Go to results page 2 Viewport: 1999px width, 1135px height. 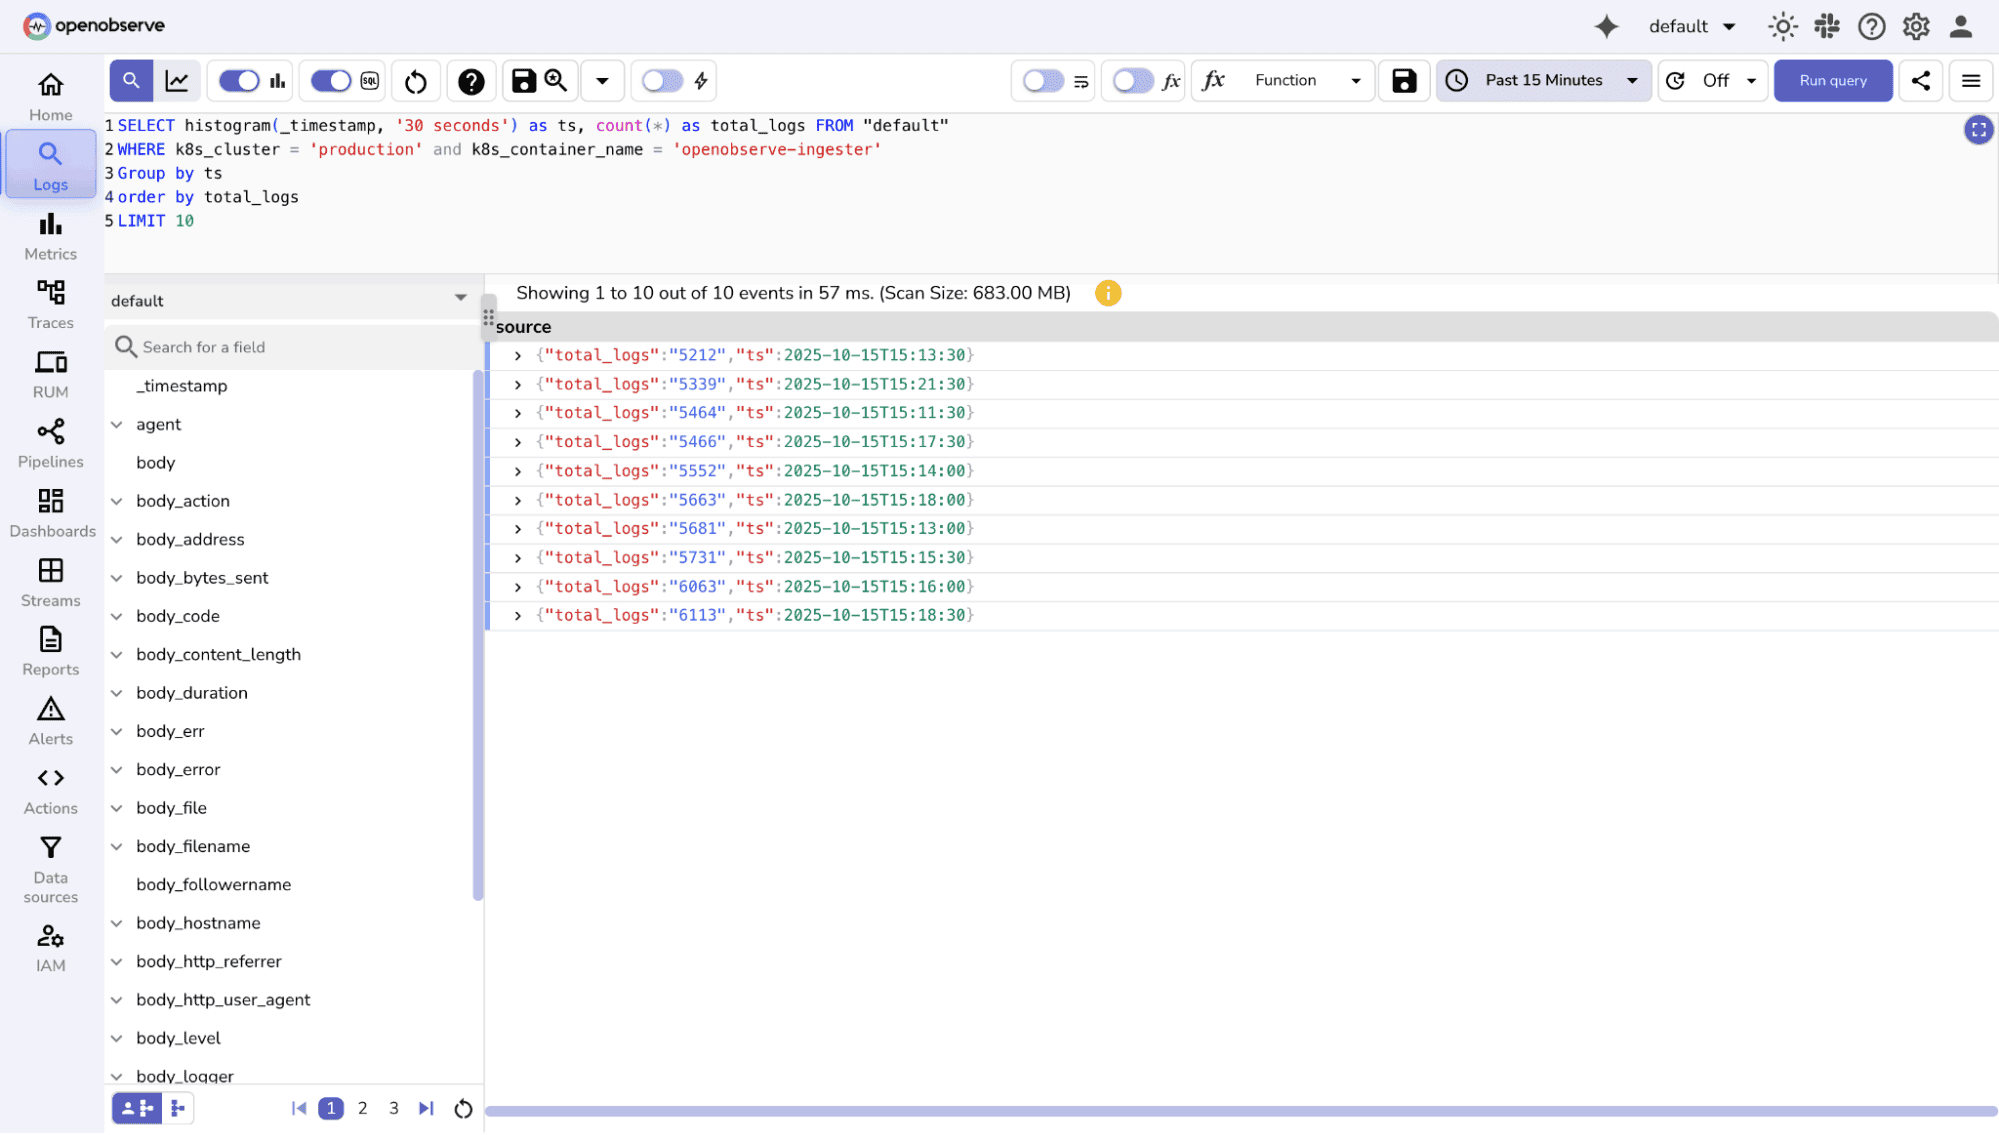362,1108
